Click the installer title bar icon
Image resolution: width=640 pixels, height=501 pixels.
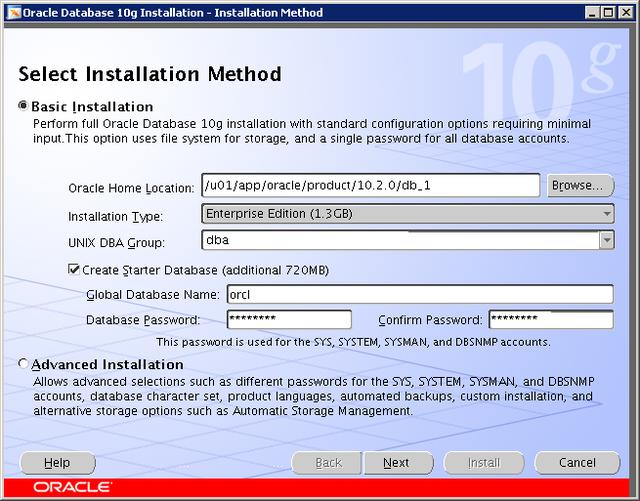click(14, 13)
